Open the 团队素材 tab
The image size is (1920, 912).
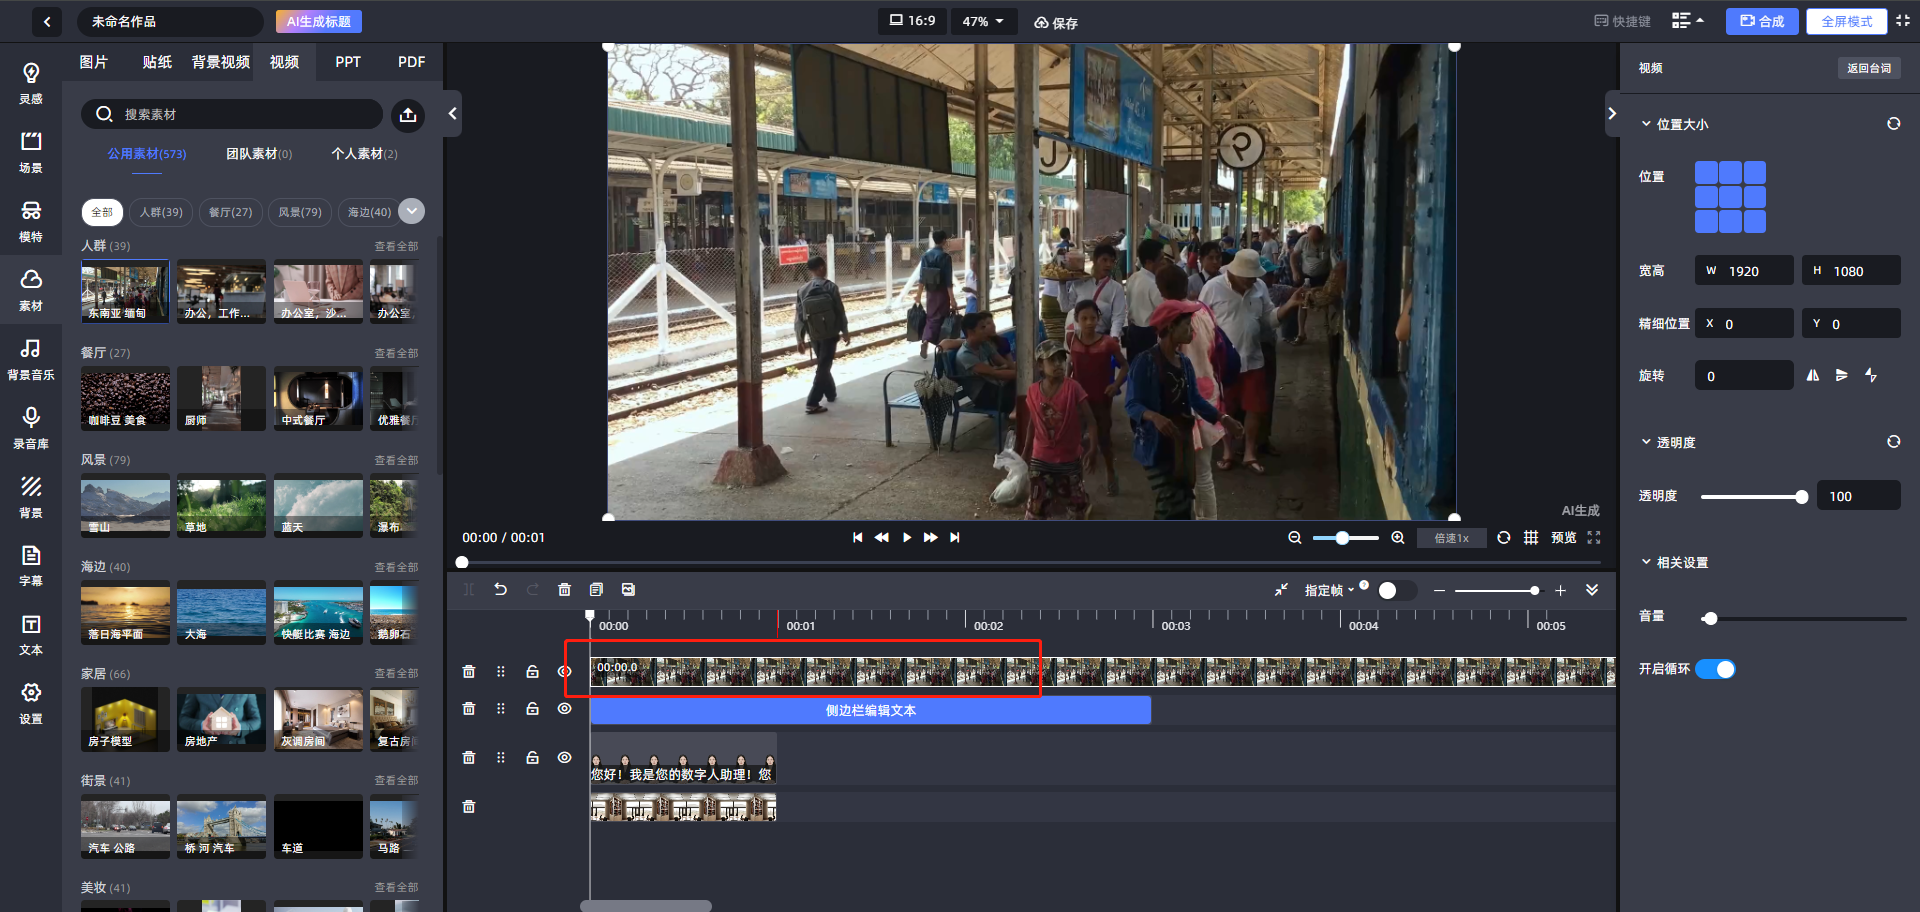click(x=259, y=154)
